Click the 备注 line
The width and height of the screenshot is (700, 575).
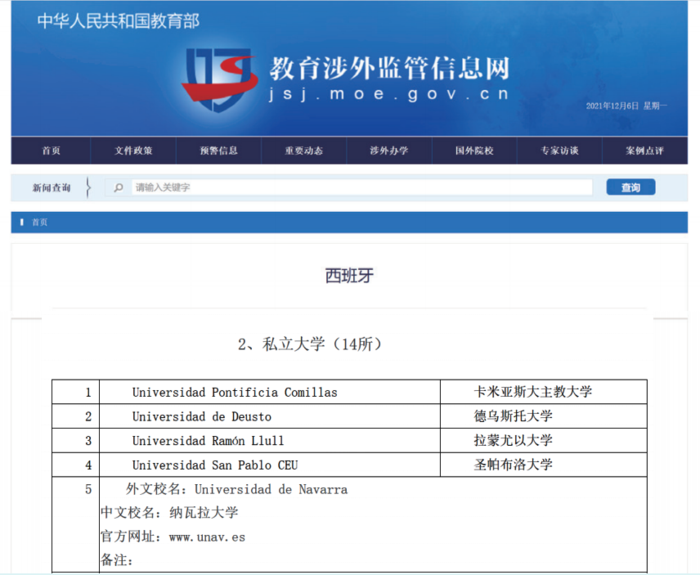tap(117, 560)
